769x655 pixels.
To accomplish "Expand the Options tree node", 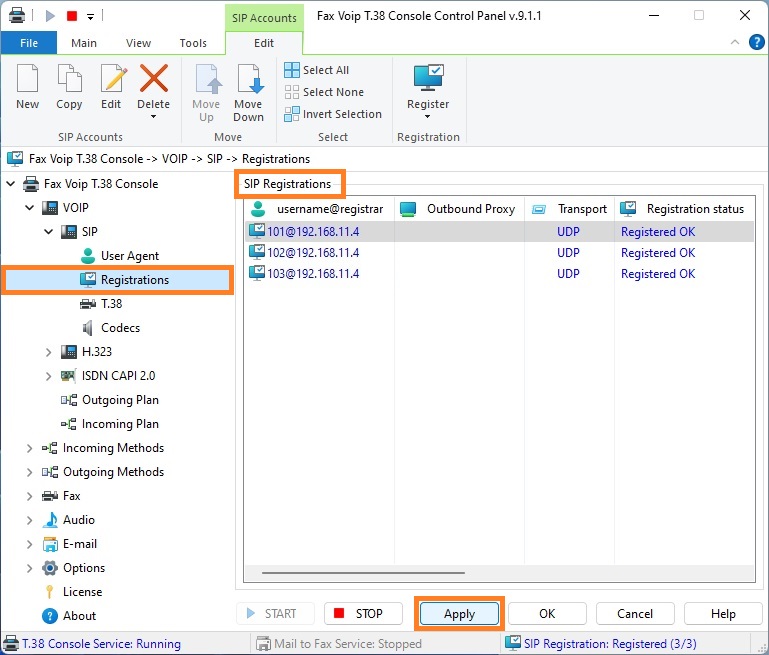I will coord(30,568).
